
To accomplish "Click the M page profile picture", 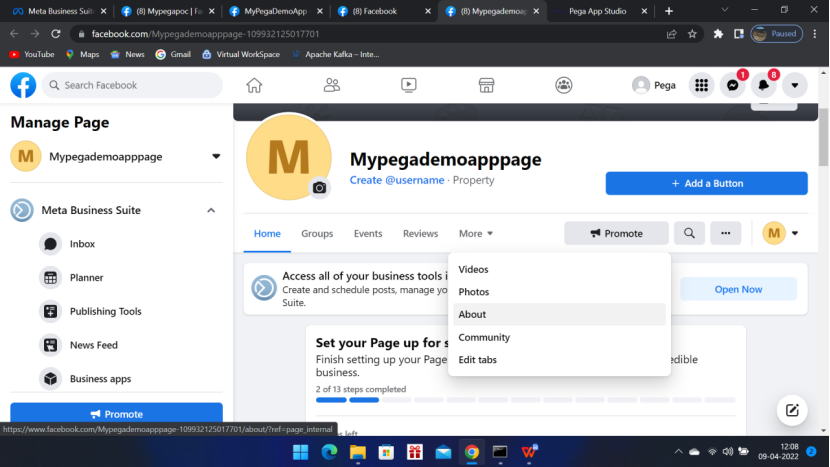I will [x=289, y=157].
